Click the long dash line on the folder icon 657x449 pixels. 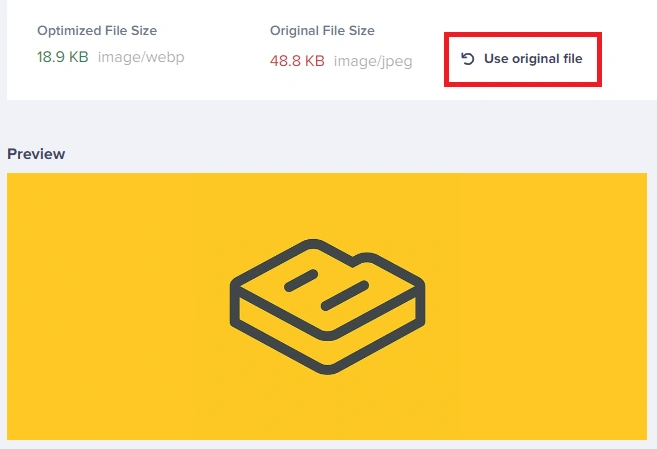(x=345, y=294)
